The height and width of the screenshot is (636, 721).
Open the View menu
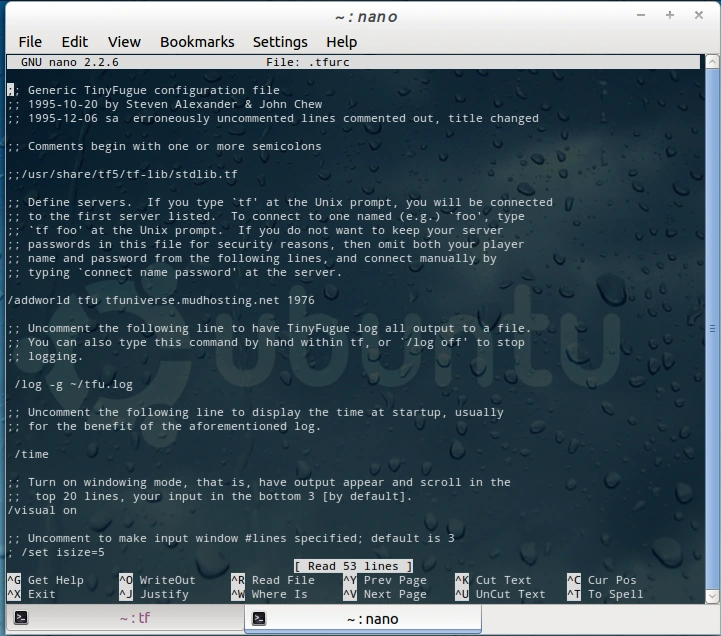click(124, 42)
